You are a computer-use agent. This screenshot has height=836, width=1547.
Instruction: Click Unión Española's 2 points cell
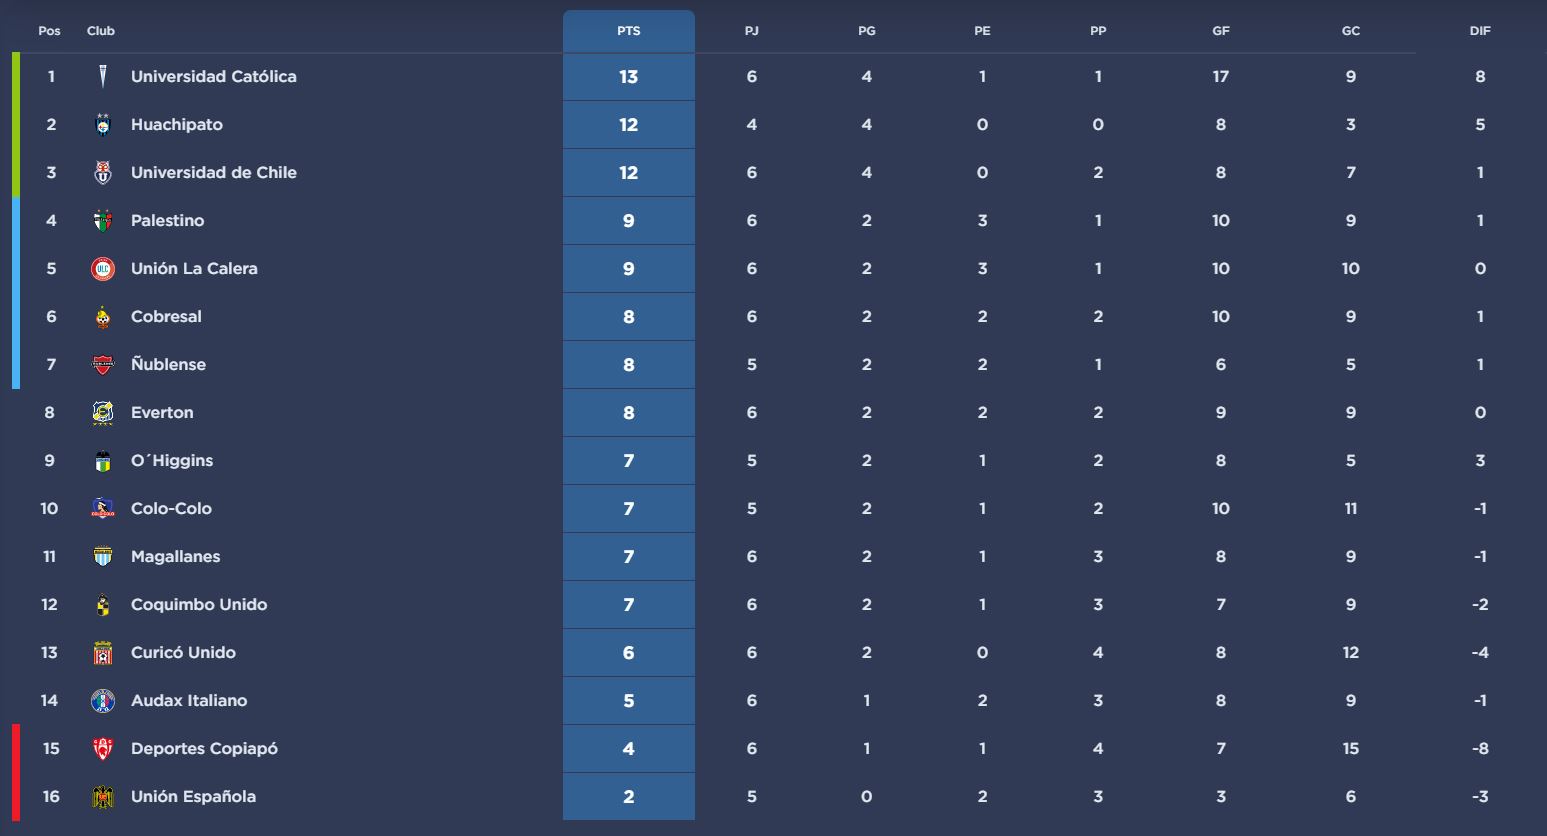(x=629, y=797)
